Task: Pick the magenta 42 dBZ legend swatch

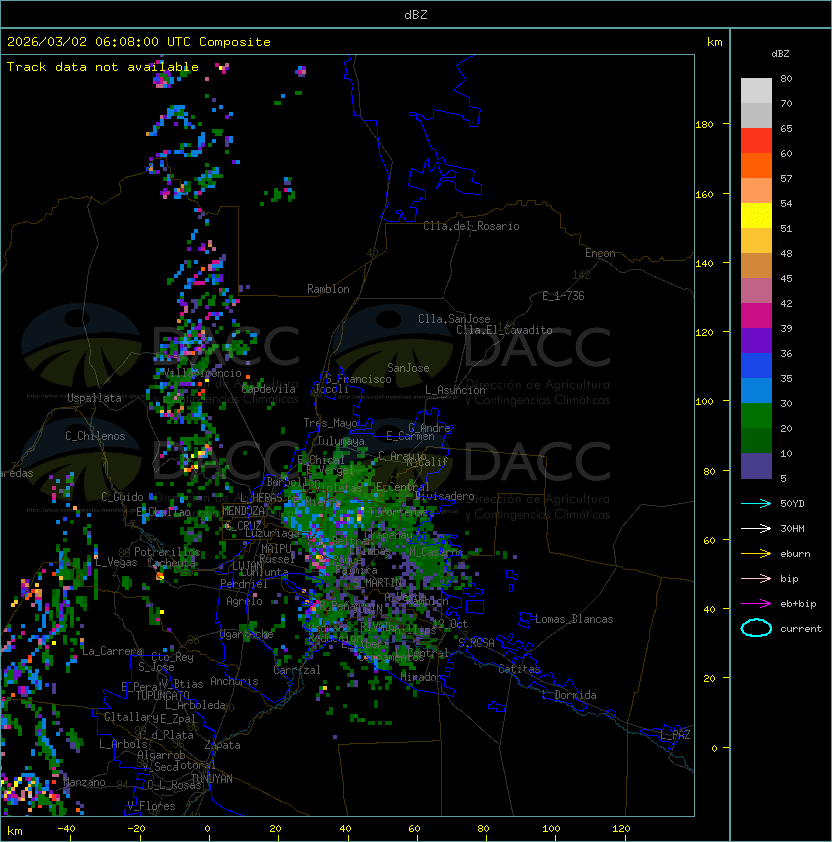Action: click(x=756, y=316)
